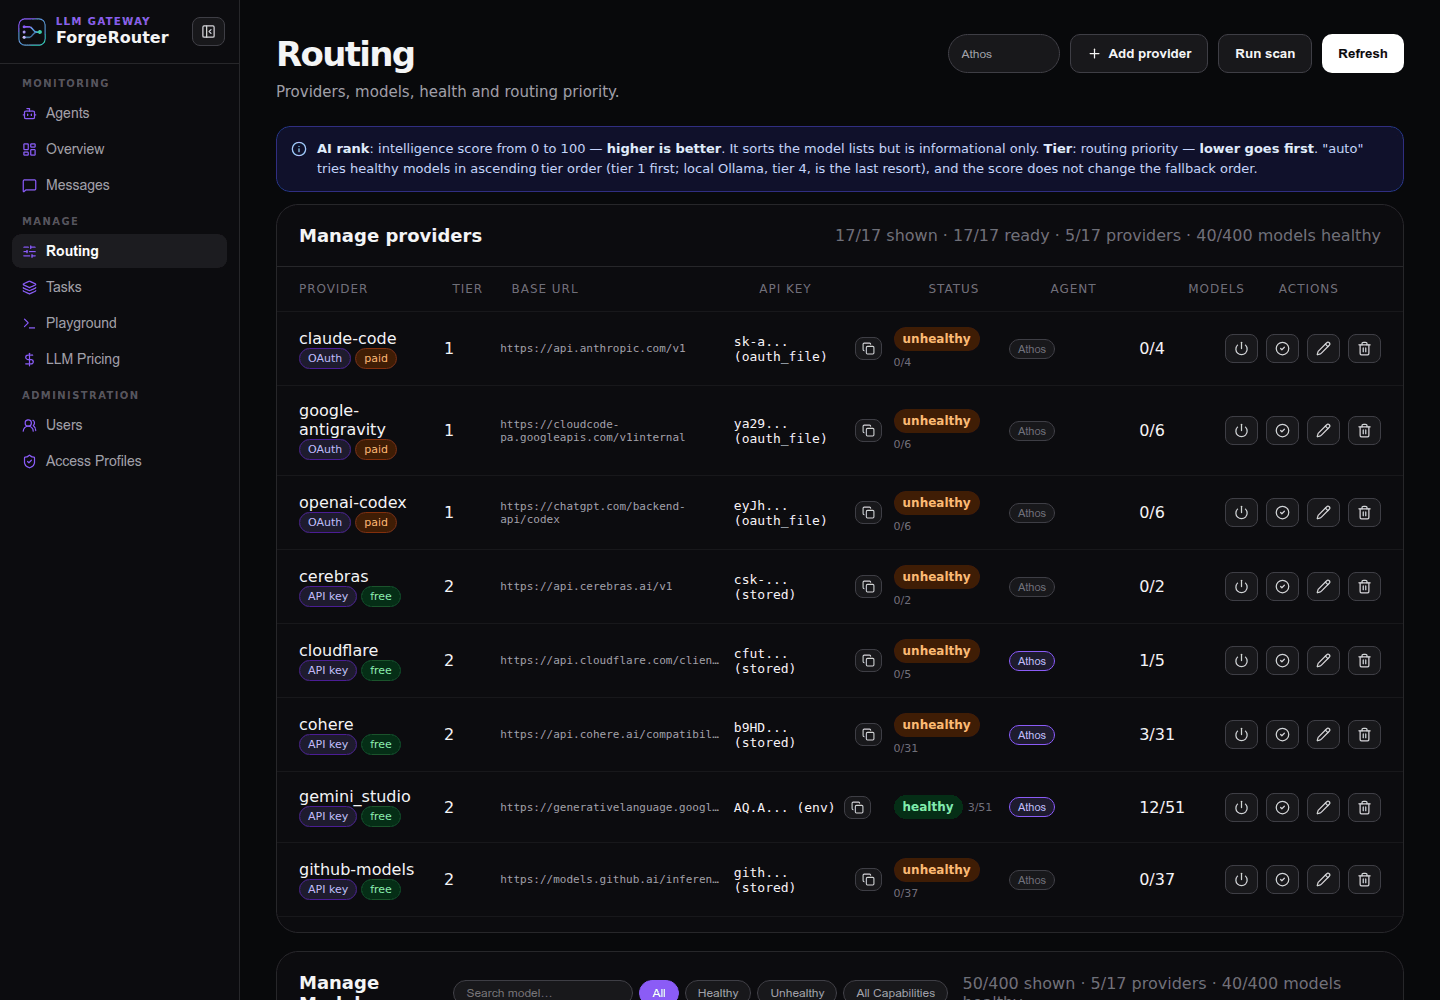1440x1000 pixels.
Task: Filter models by Unhealthy
Action: (797, 992)
